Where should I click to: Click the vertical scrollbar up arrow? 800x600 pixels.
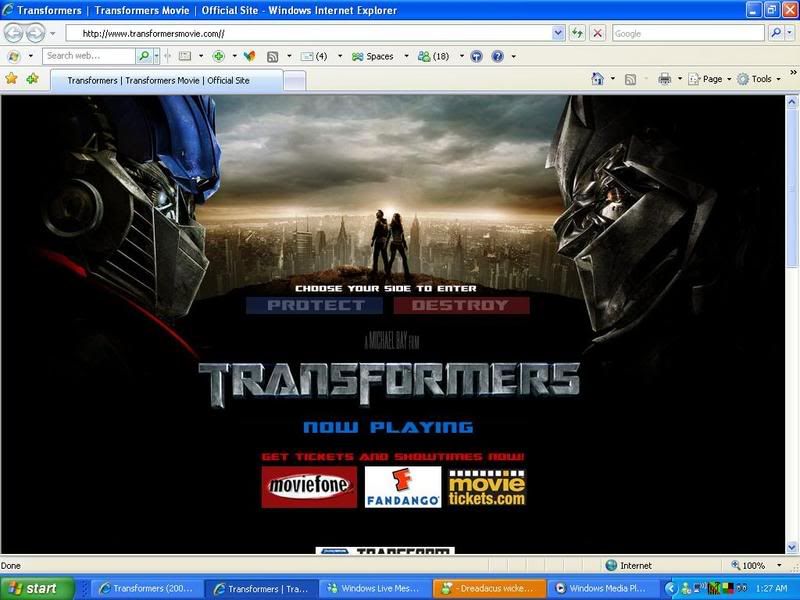[792, 102]
